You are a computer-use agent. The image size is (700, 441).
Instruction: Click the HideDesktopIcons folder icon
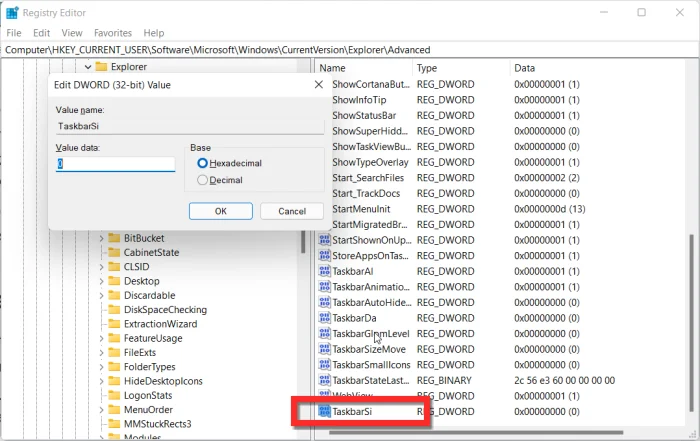pyautogui.click(x=114, y=381)
